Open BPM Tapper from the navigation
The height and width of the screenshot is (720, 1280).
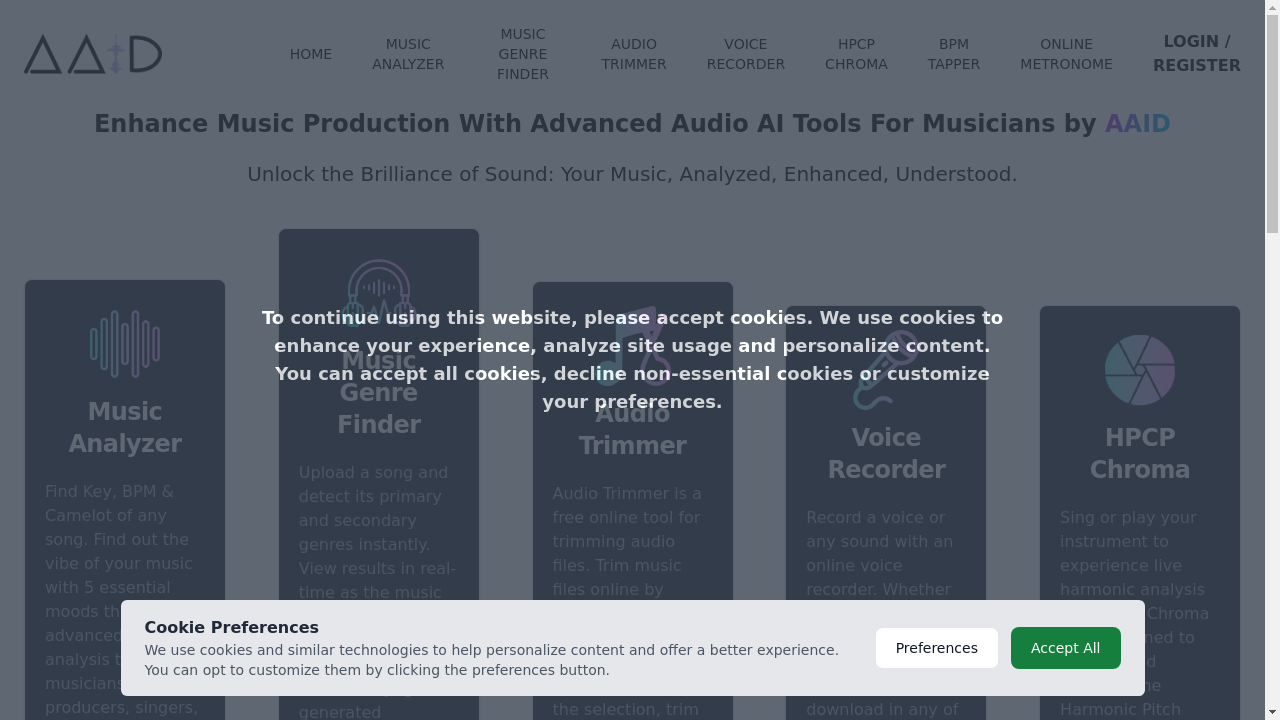point(954,54)
